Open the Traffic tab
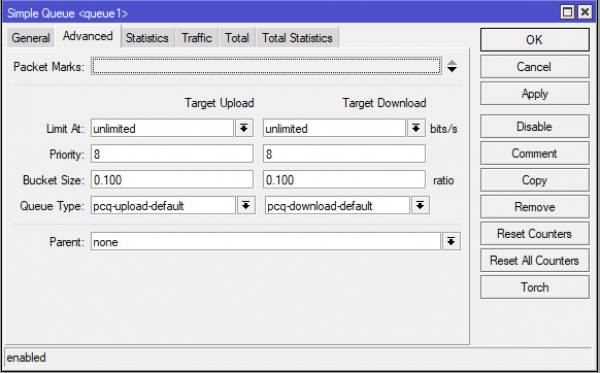The image size is (600, 373). (x=197, y=38)
